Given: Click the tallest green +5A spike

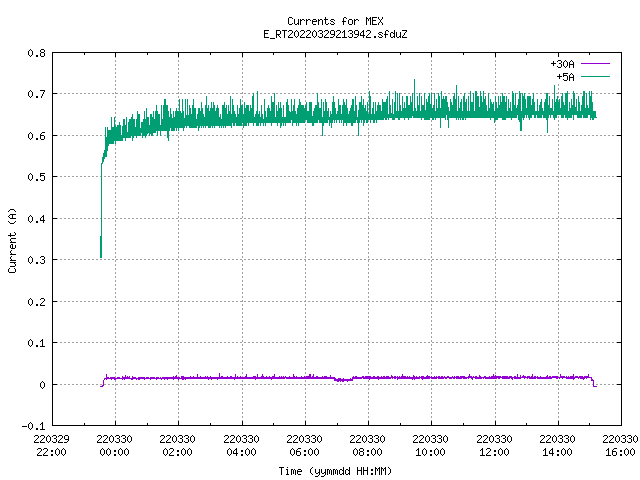Looking at the screenshot, I should 415,88.
